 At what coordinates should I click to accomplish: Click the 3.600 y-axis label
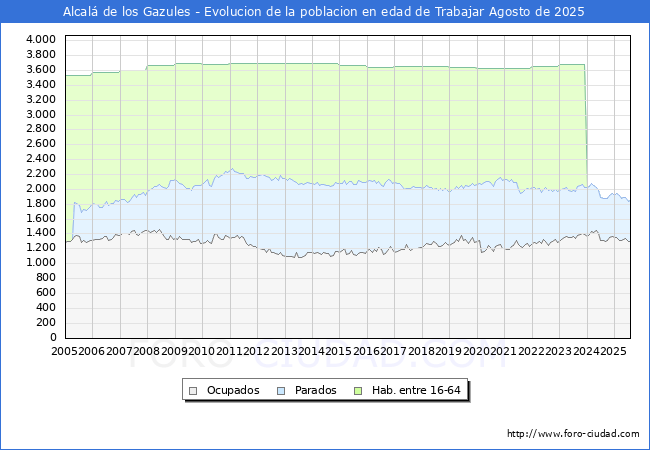pos(41,69)
